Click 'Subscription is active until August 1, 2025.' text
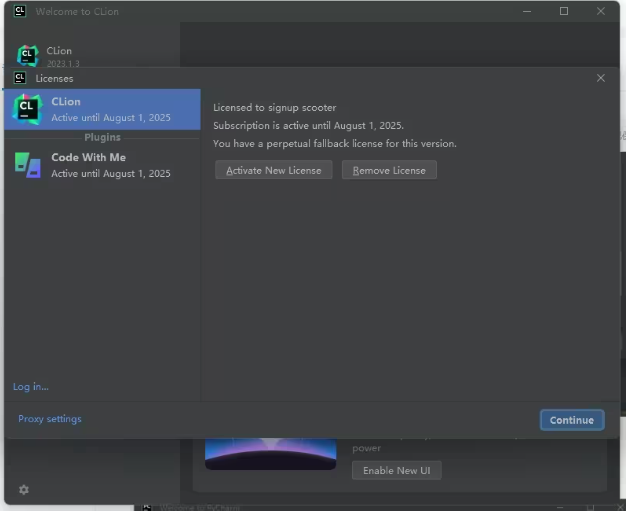The image size is (630, 512). (x=308, y=125)
